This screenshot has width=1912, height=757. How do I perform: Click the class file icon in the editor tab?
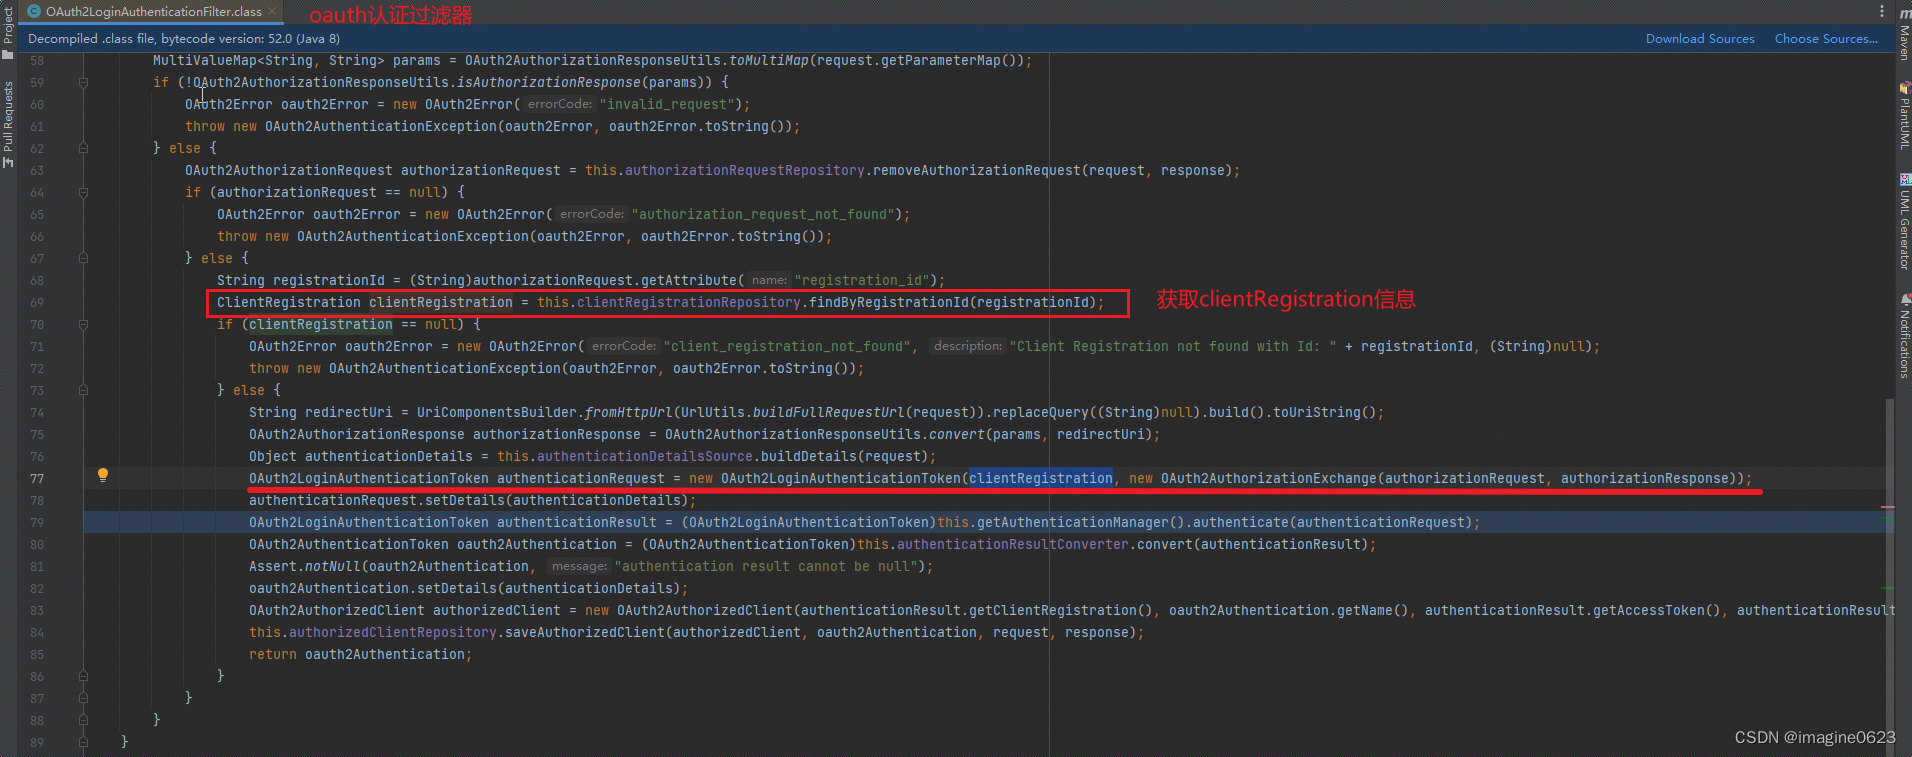tap(34, 12)
